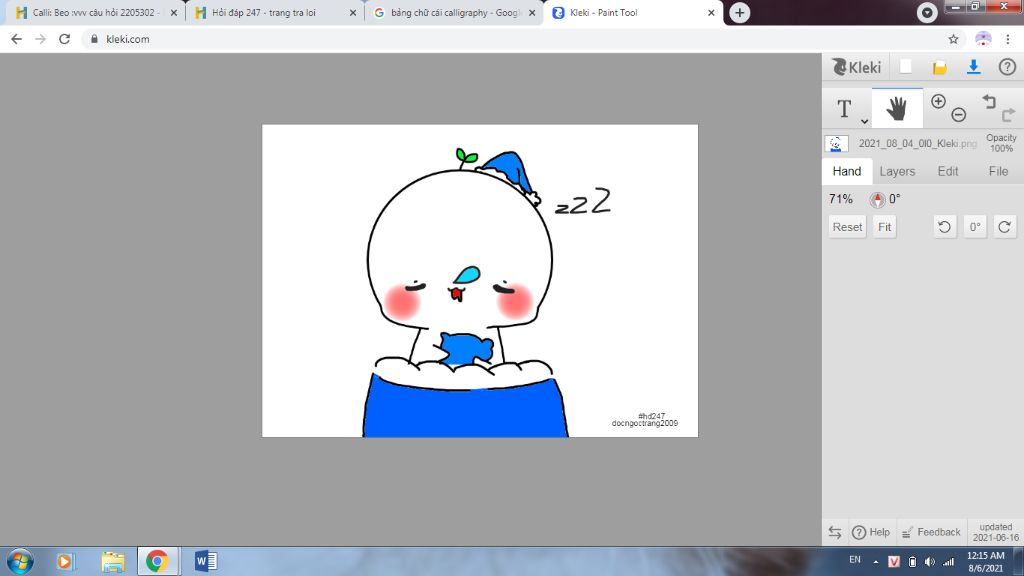This screenshot has width=1024, height=576.
Task: Switch to the Calli: Beo browser tab
Action: pyautogui.click(x=95, y=12)
